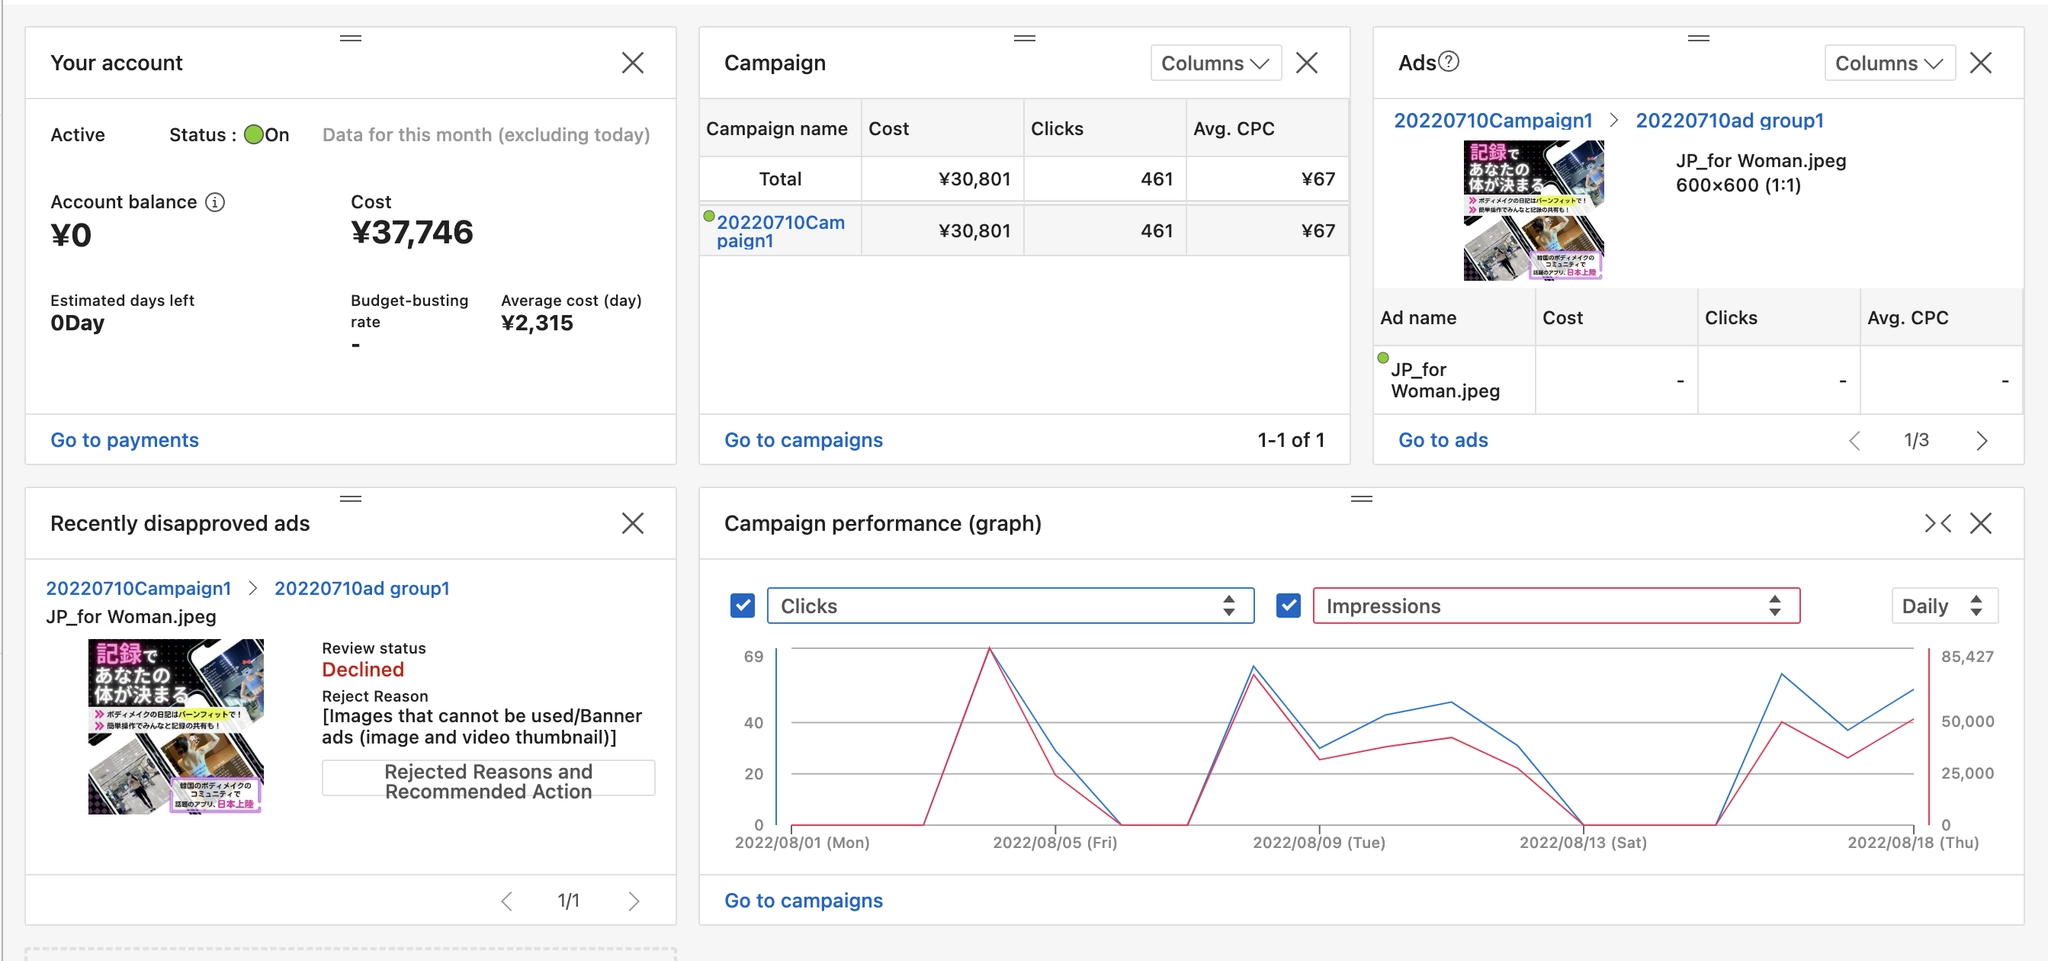Uncheck the Impressions metric checkbox
The width and height of the screenshot is (2048, 961).
(x=1288, y=606)
